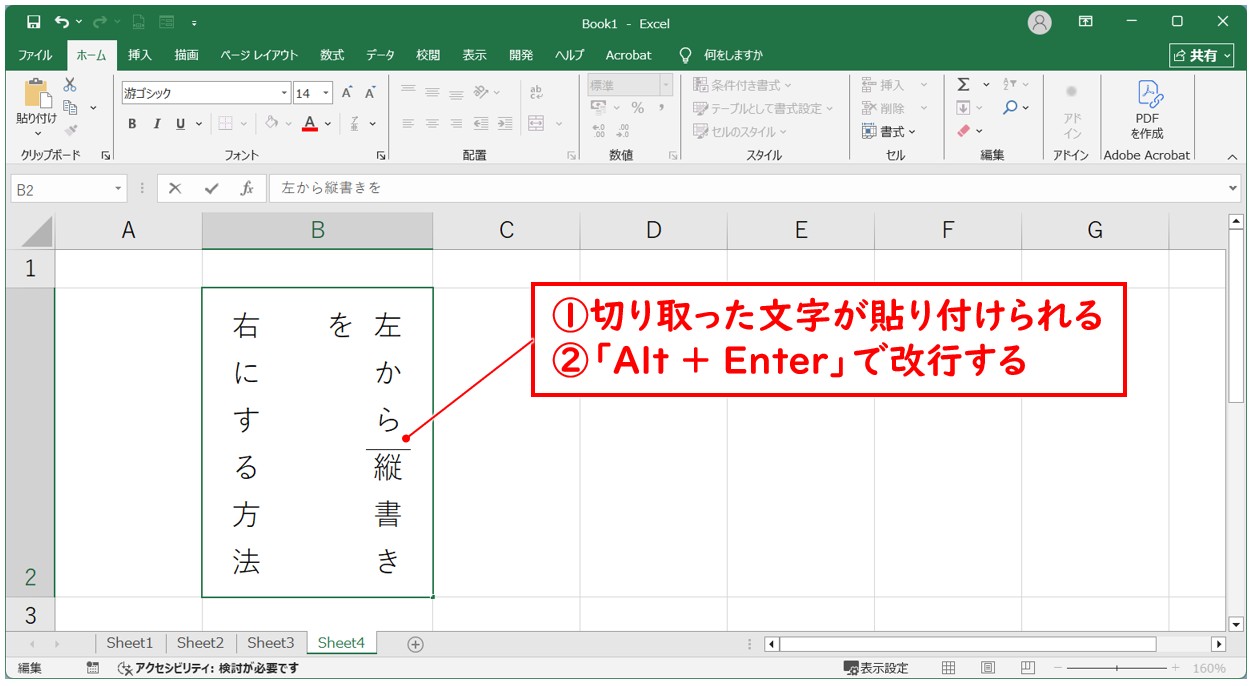1255x686 pixels.
Task: Open the font size 14 dropdown
Action: pyautogui.click(x=327, y=93)
